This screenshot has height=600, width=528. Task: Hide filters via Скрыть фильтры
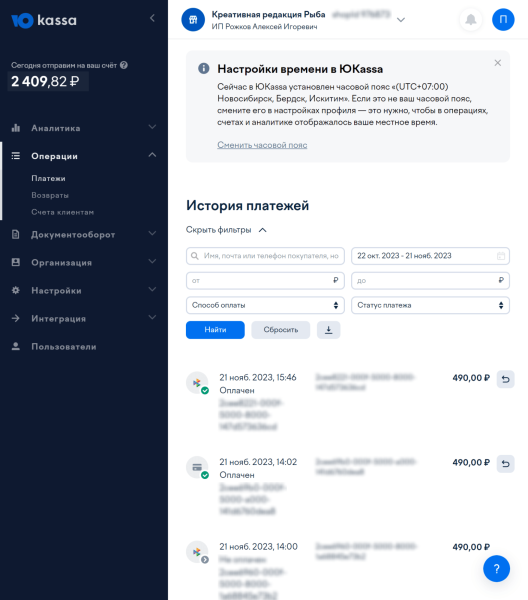pyautogui.click(x=226, y=230)
